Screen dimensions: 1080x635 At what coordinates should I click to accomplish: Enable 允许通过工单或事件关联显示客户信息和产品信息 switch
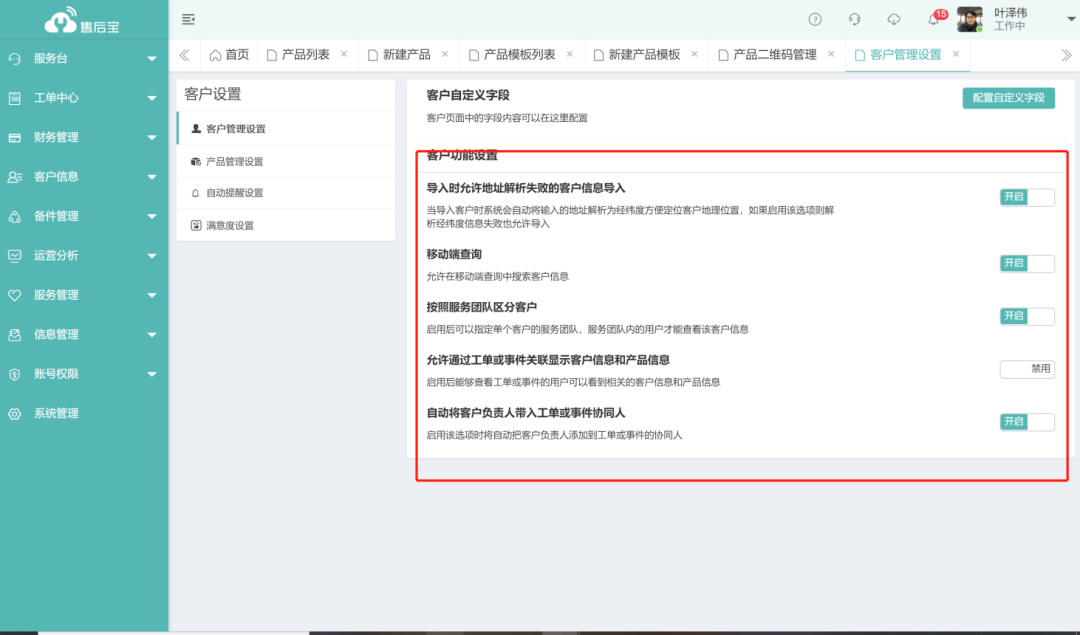tap(1027, 369)
